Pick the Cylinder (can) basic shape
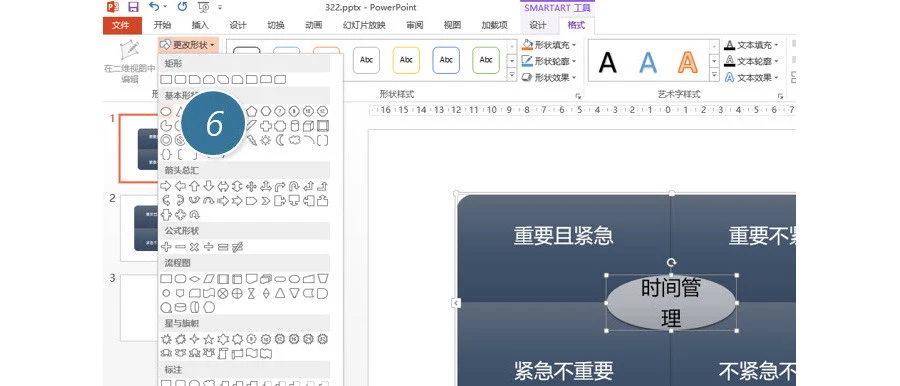900x386 pixels. point(294,126)
